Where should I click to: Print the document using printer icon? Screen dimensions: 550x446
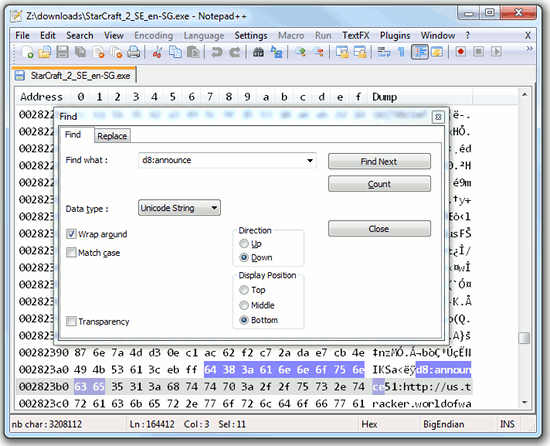point(134,52)
